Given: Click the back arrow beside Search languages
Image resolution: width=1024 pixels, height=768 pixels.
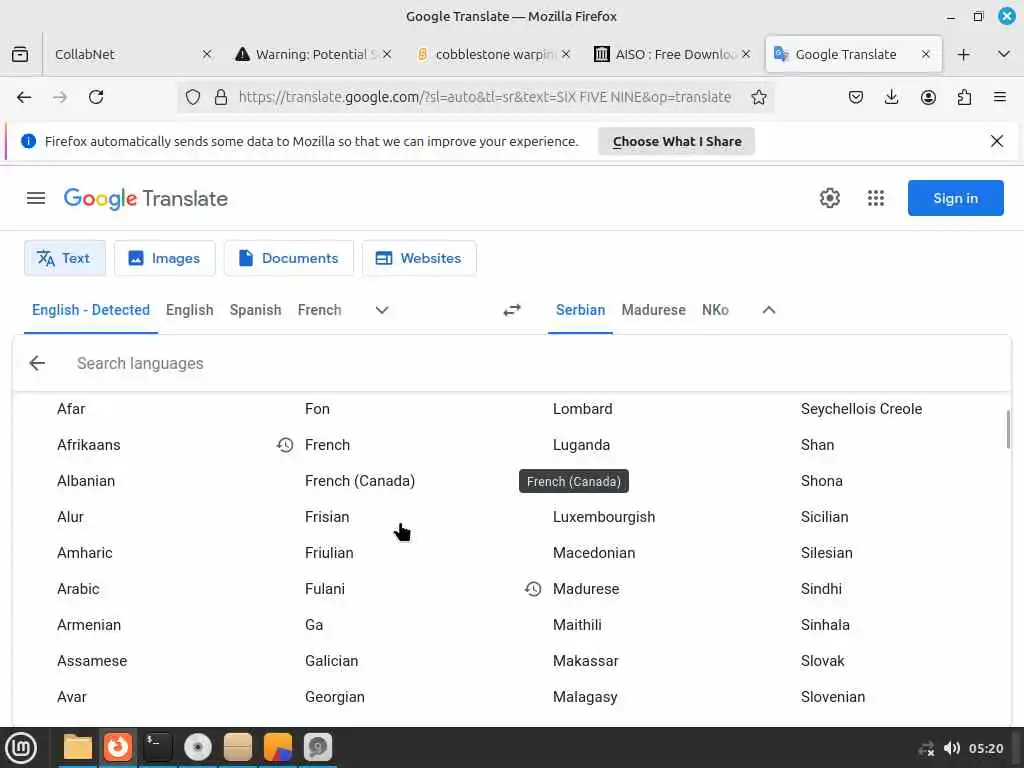Looking at the screenshot, I should [37, 363].
